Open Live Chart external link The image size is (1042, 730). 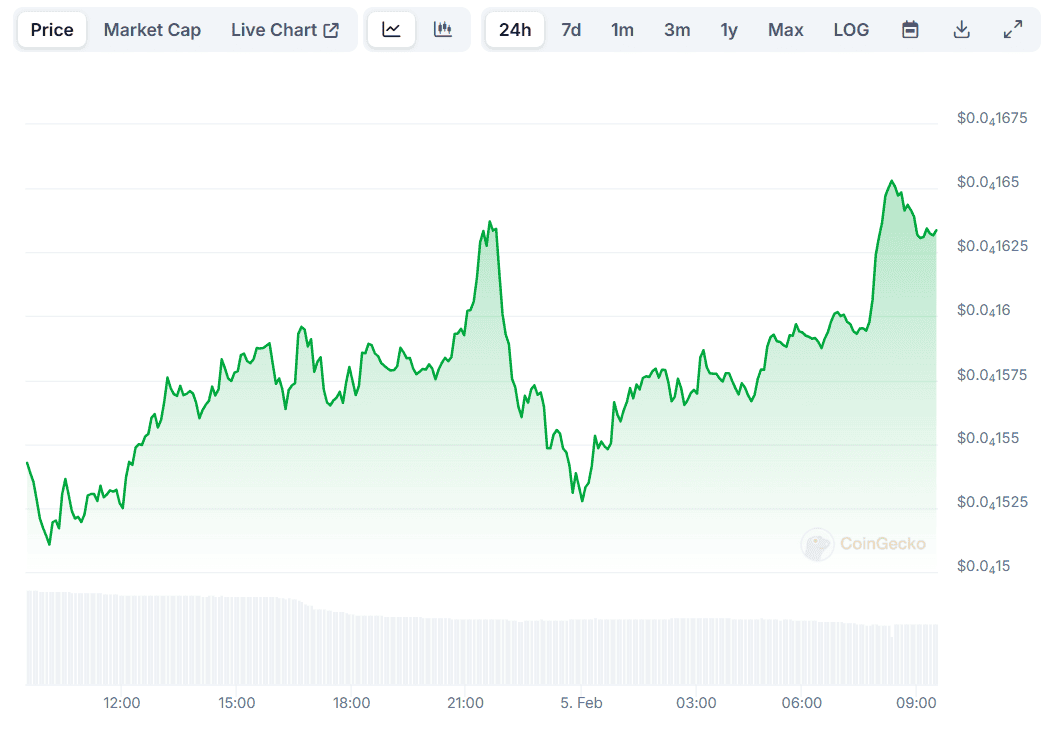[x=285, y=30]
